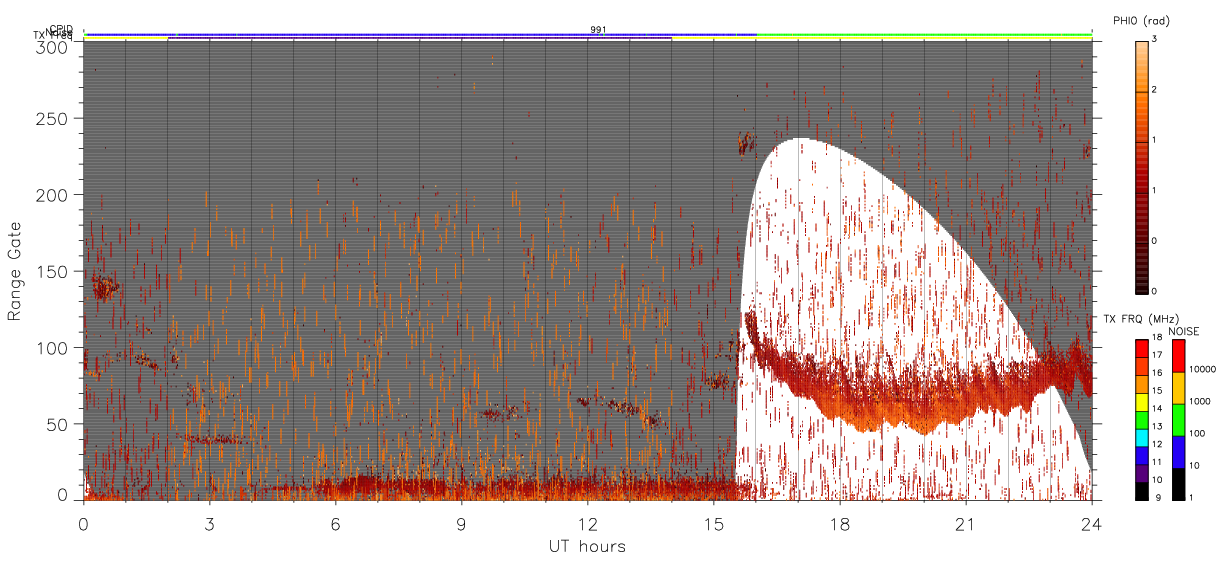Click the black 9–10 MHz TX FRQ swatch

point(1142,491)
